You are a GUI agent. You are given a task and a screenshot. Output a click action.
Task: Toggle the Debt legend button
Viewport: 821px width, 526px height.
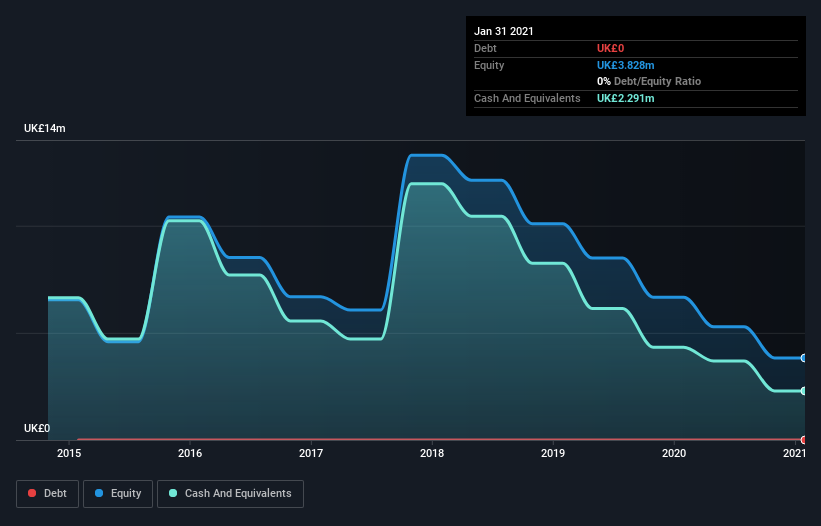[48, 494]
